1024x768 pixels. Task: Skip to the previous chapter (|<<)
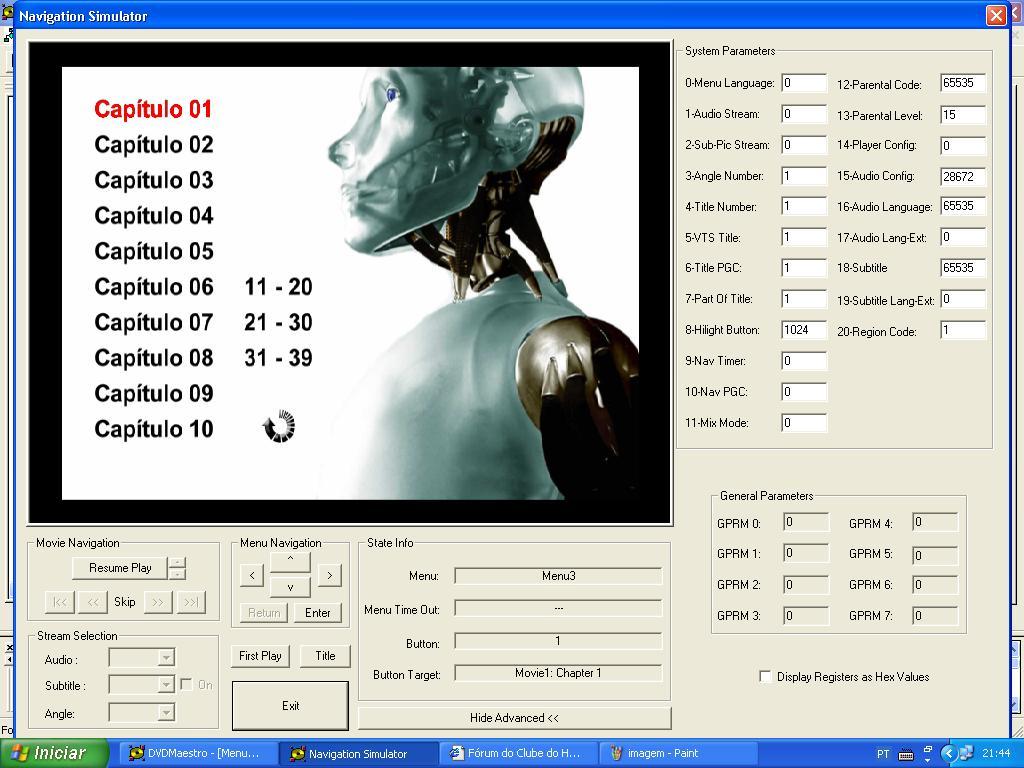click(60, 602)
